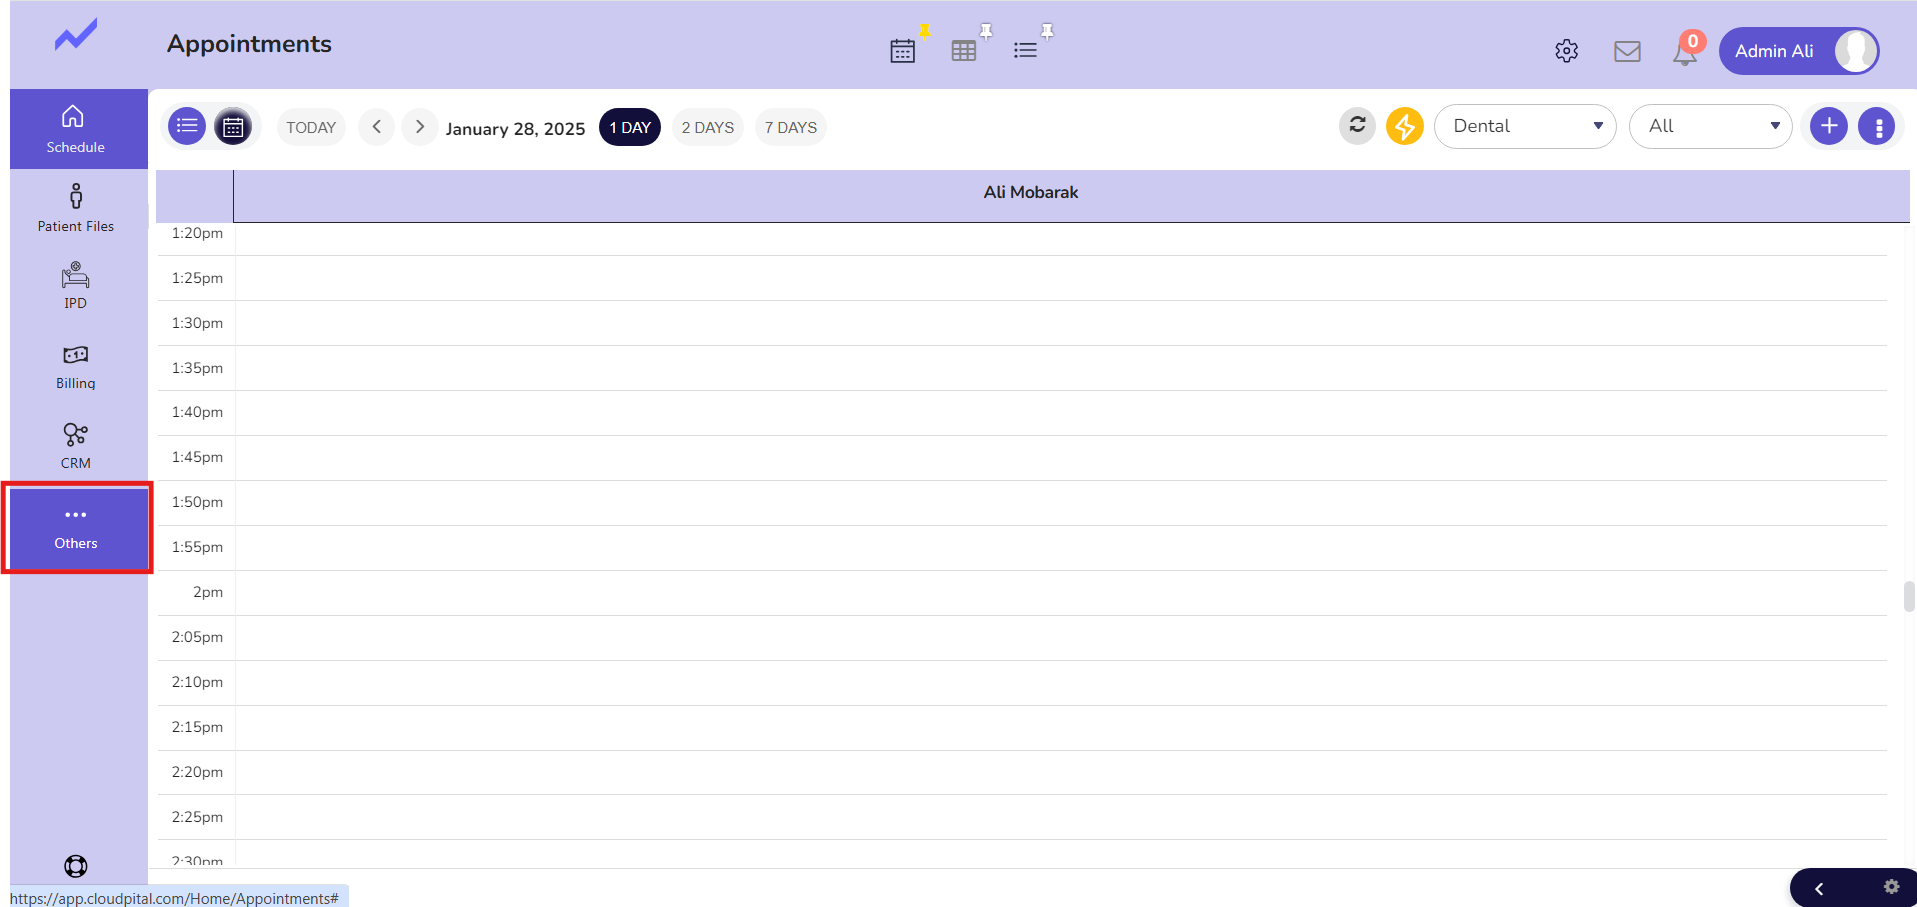
Task: Select the 1 DAY view option
Action: [x=630, y=127]
